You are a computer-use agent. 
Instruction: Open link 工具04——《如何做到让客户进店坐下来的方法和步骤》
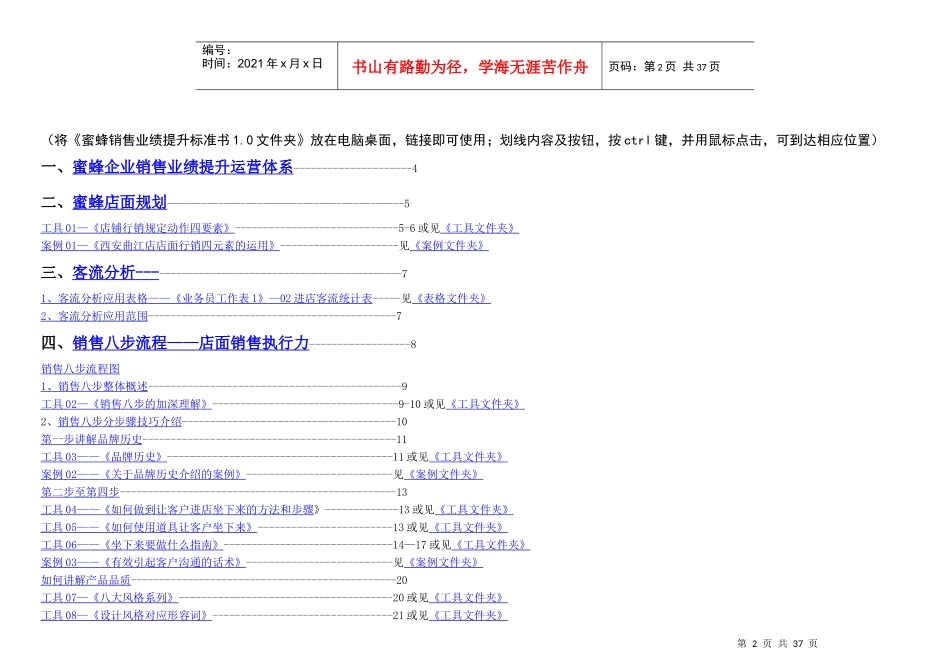[181, 510]
